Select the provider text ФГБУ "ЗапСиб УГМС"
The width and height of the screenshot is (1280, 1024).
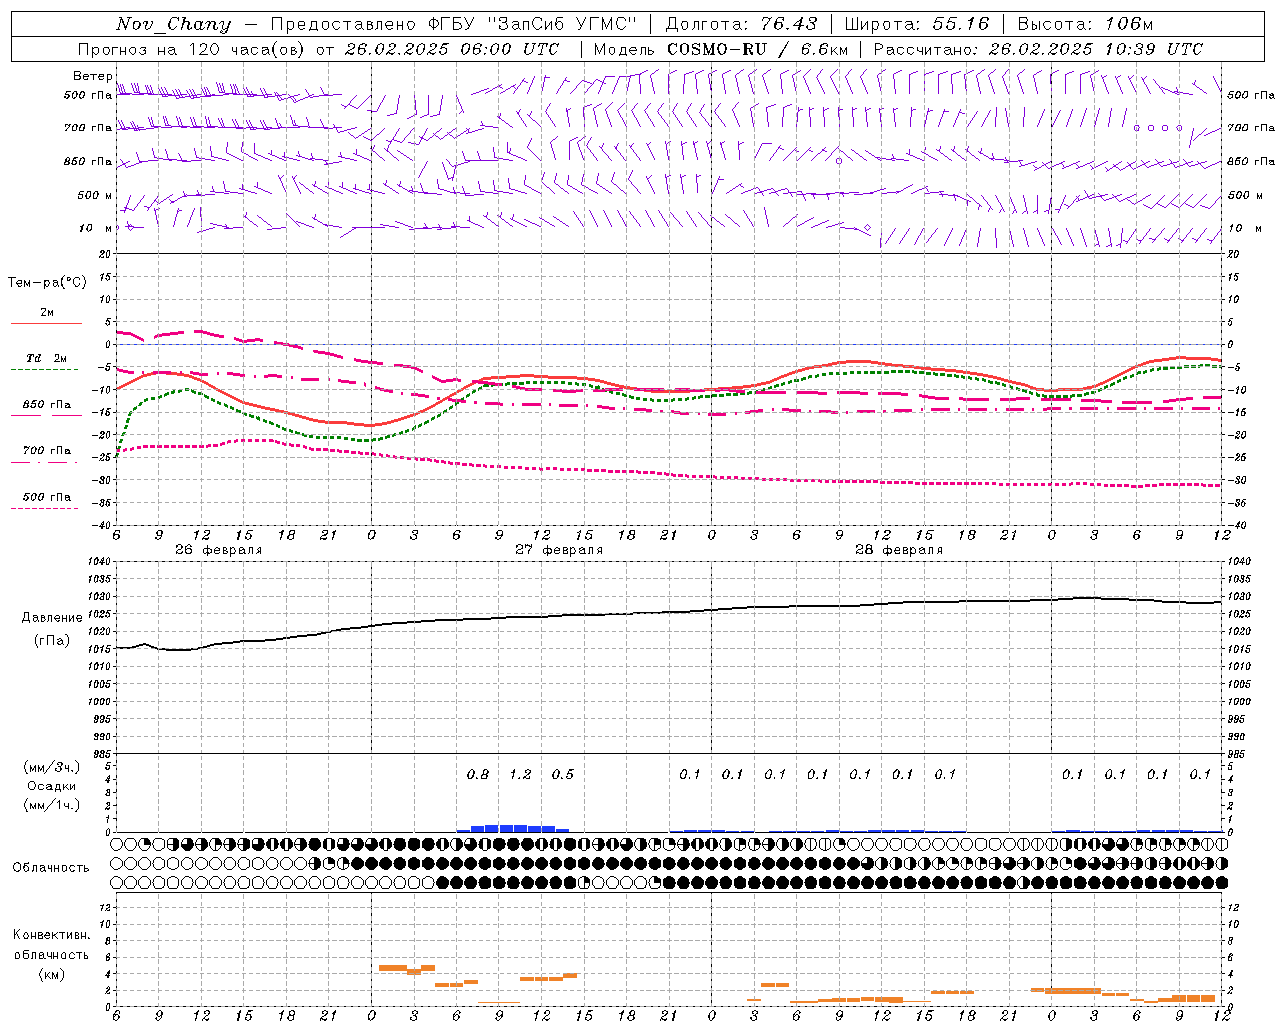pyautogui.click(x=533, y=24)
